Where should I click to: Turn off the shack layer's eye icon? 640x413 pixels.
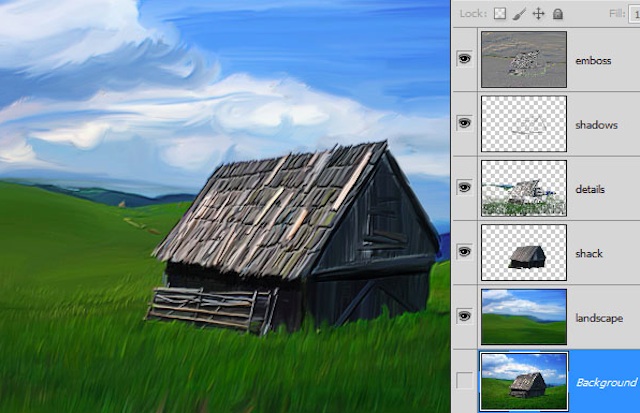click(464, 252)
